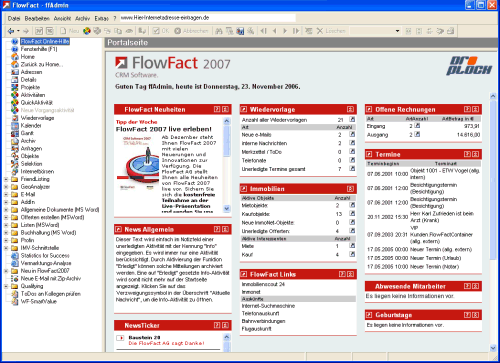Click help icon in Termine header
500x363 pixels.
(467, 154)
